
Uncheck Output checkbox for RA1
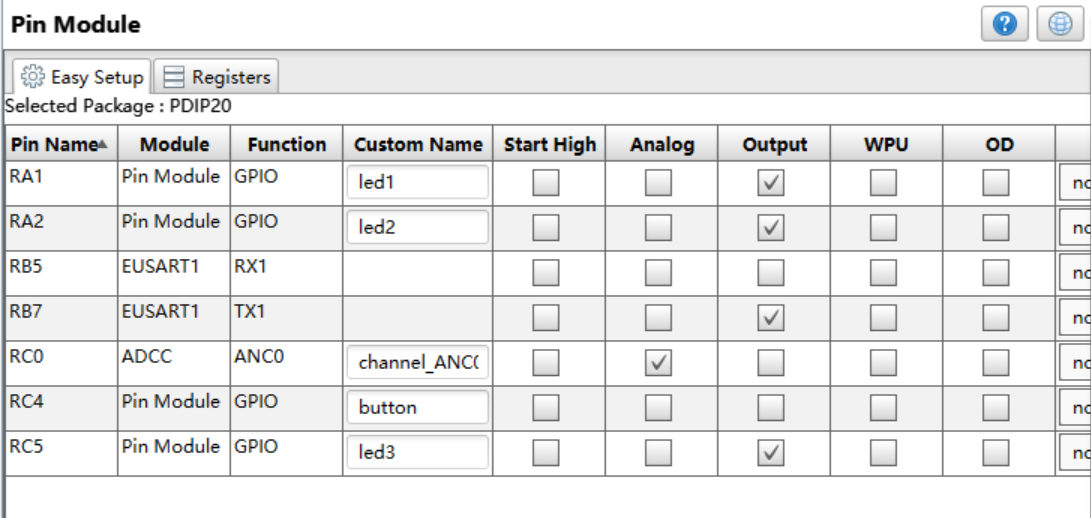pos(771,183)
